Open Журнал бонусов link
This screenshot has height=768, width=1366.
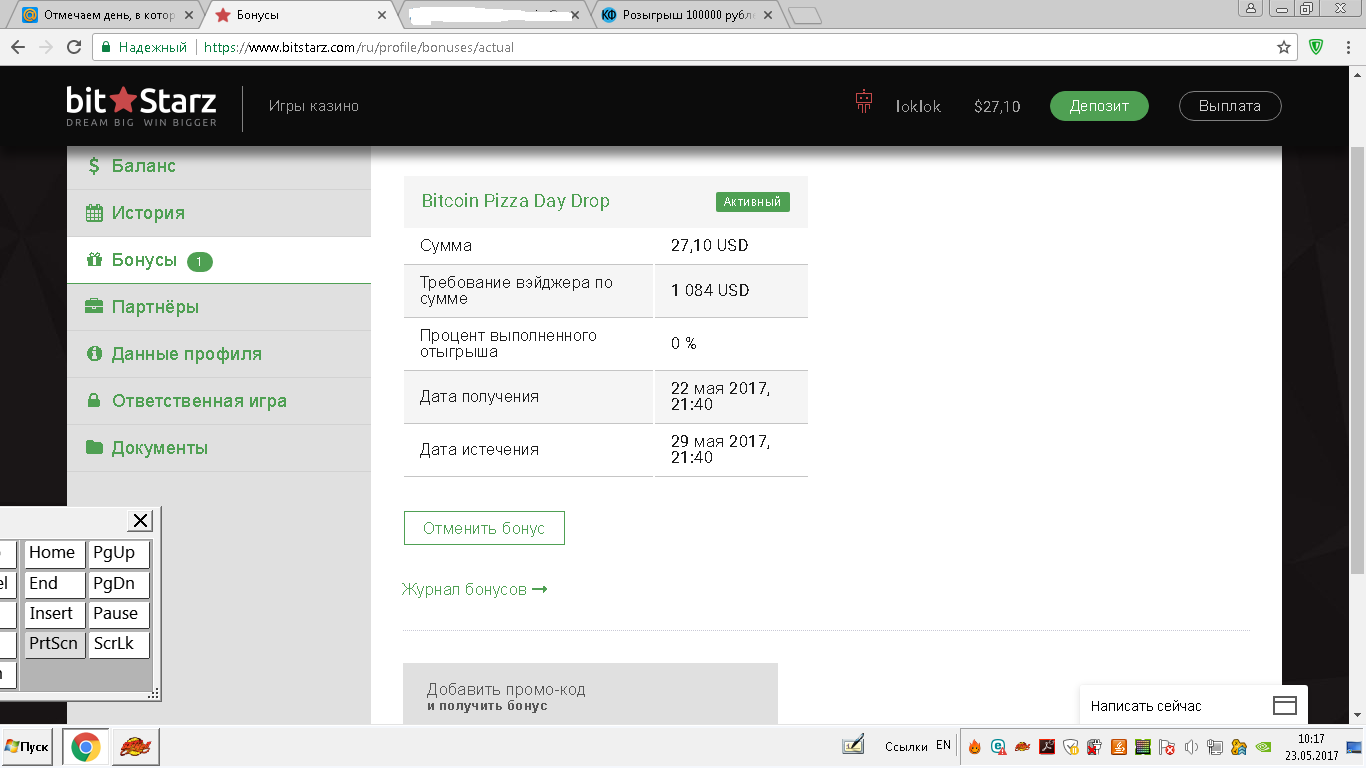[474, 589]
